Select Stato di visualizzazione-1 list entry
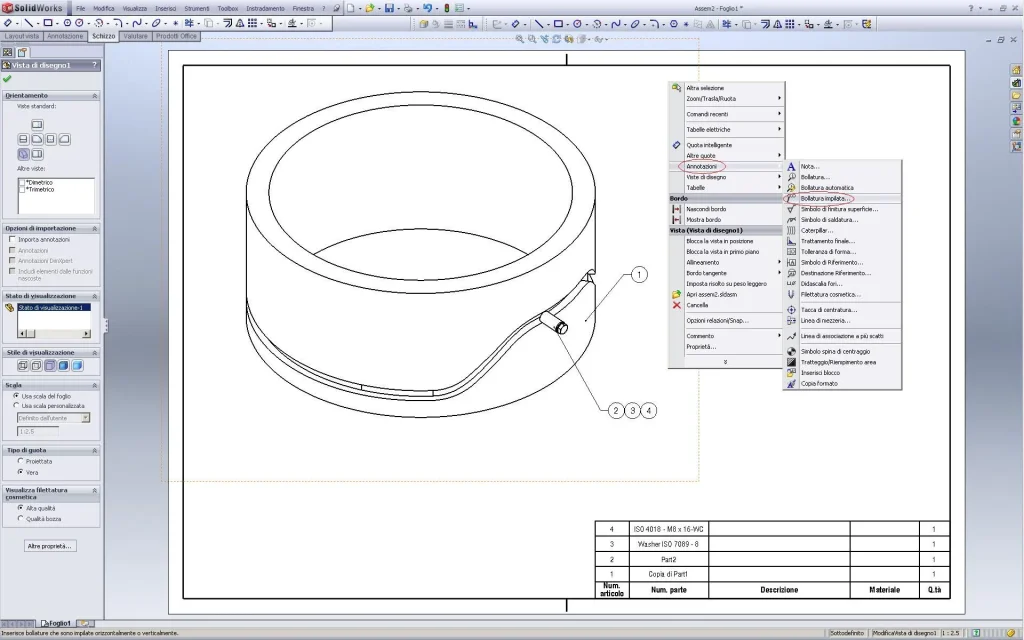Screen dimensions: 1024x640 tap(54, 308)
